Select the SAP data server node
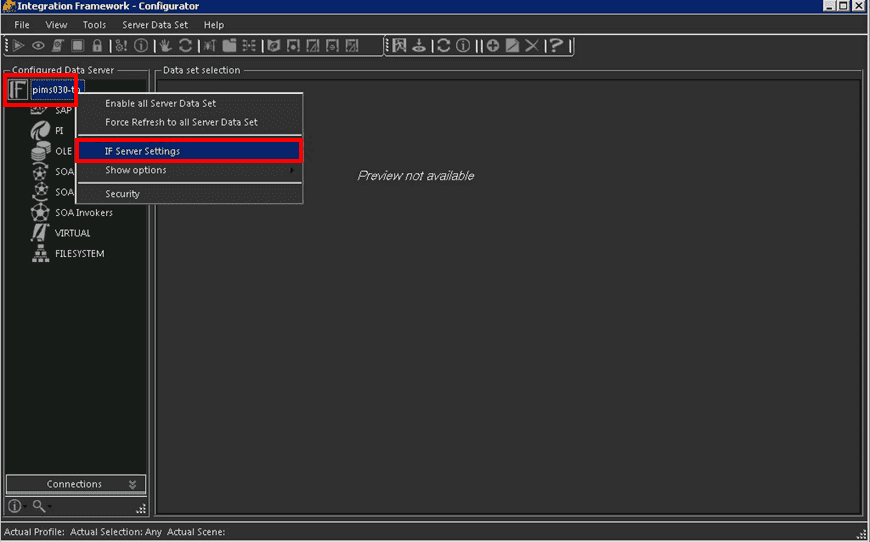The height and width of the screenshot is (542, 870). click(63, 110)
